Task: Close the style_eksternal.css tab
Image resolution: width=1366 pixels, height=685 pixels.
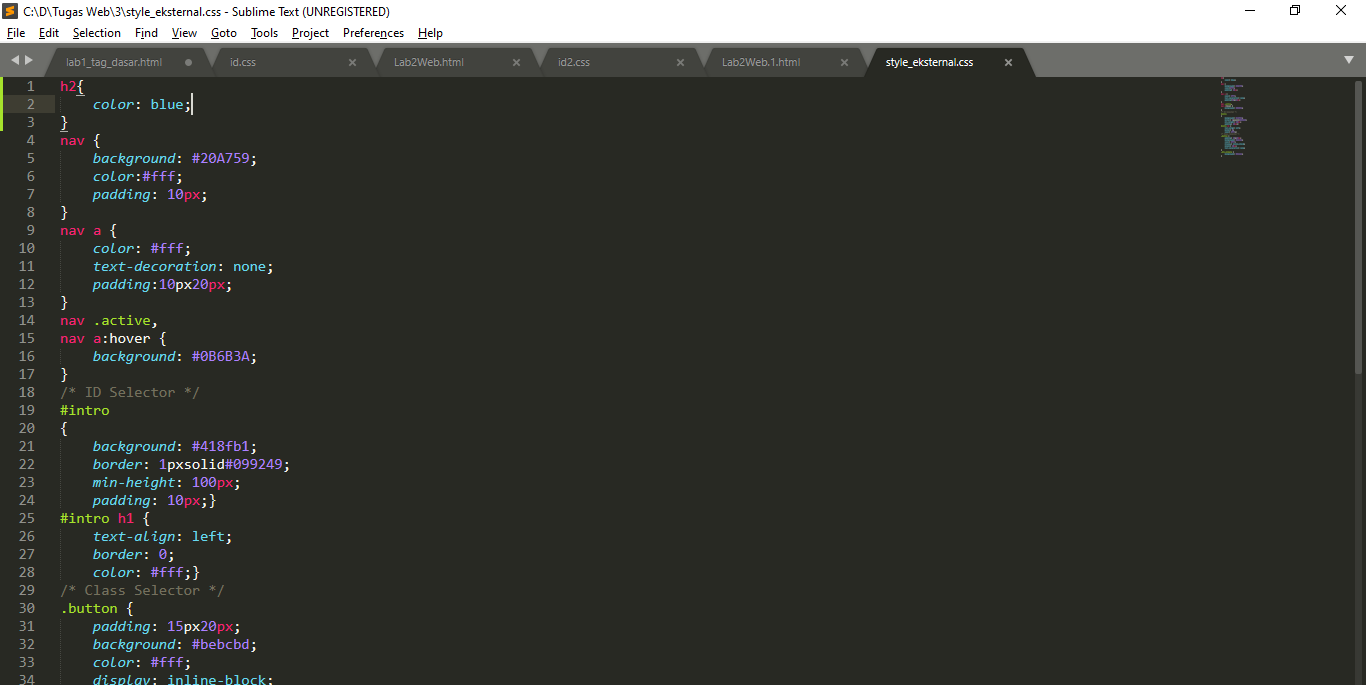Action: [1008, 61]
